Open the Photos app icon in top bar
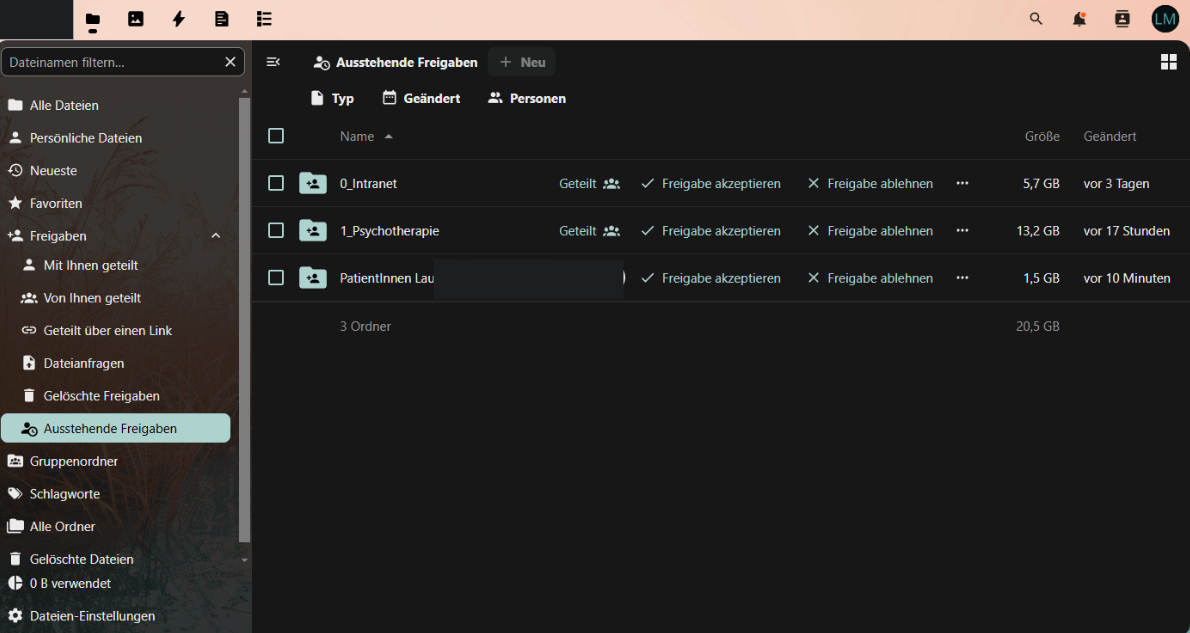Image resolution: width=1190 pixels, height=633 pixels. coord(136,19)
